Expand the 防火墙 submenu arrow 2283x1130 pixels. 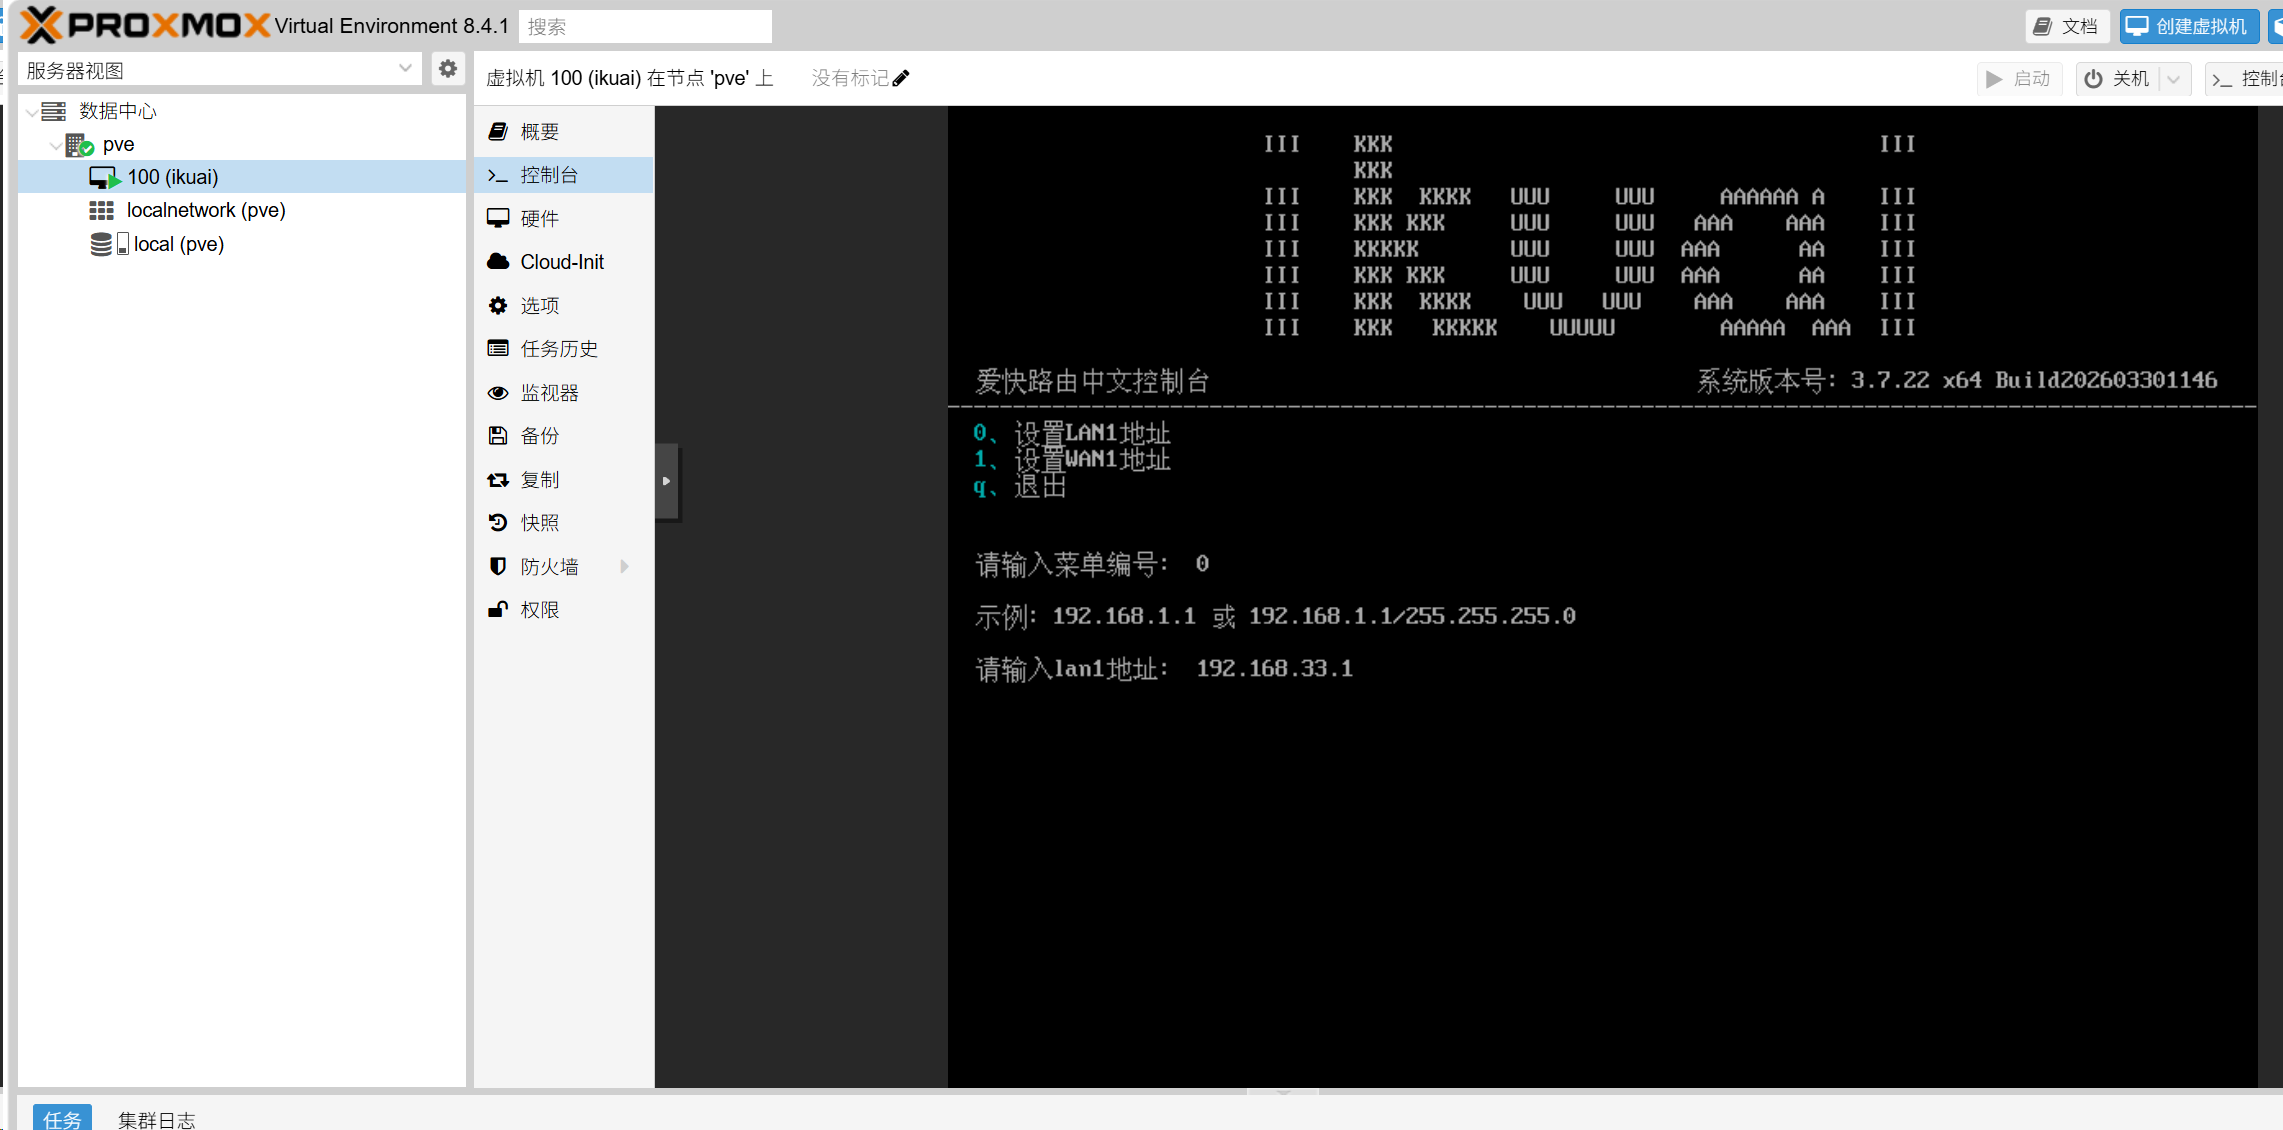625,567
